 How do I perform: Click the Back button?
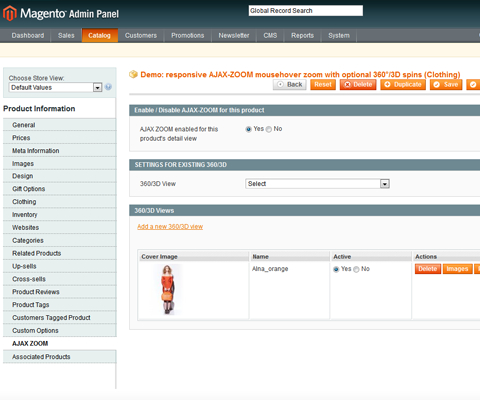tap(290, 85)
